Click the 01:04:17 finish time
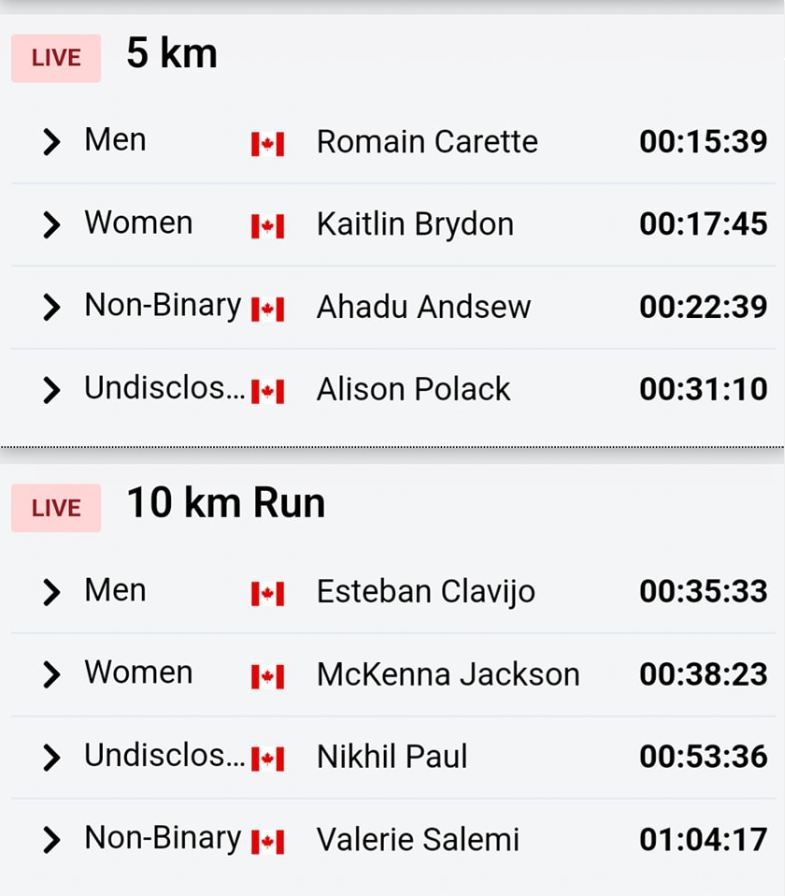 coord(703,839)
